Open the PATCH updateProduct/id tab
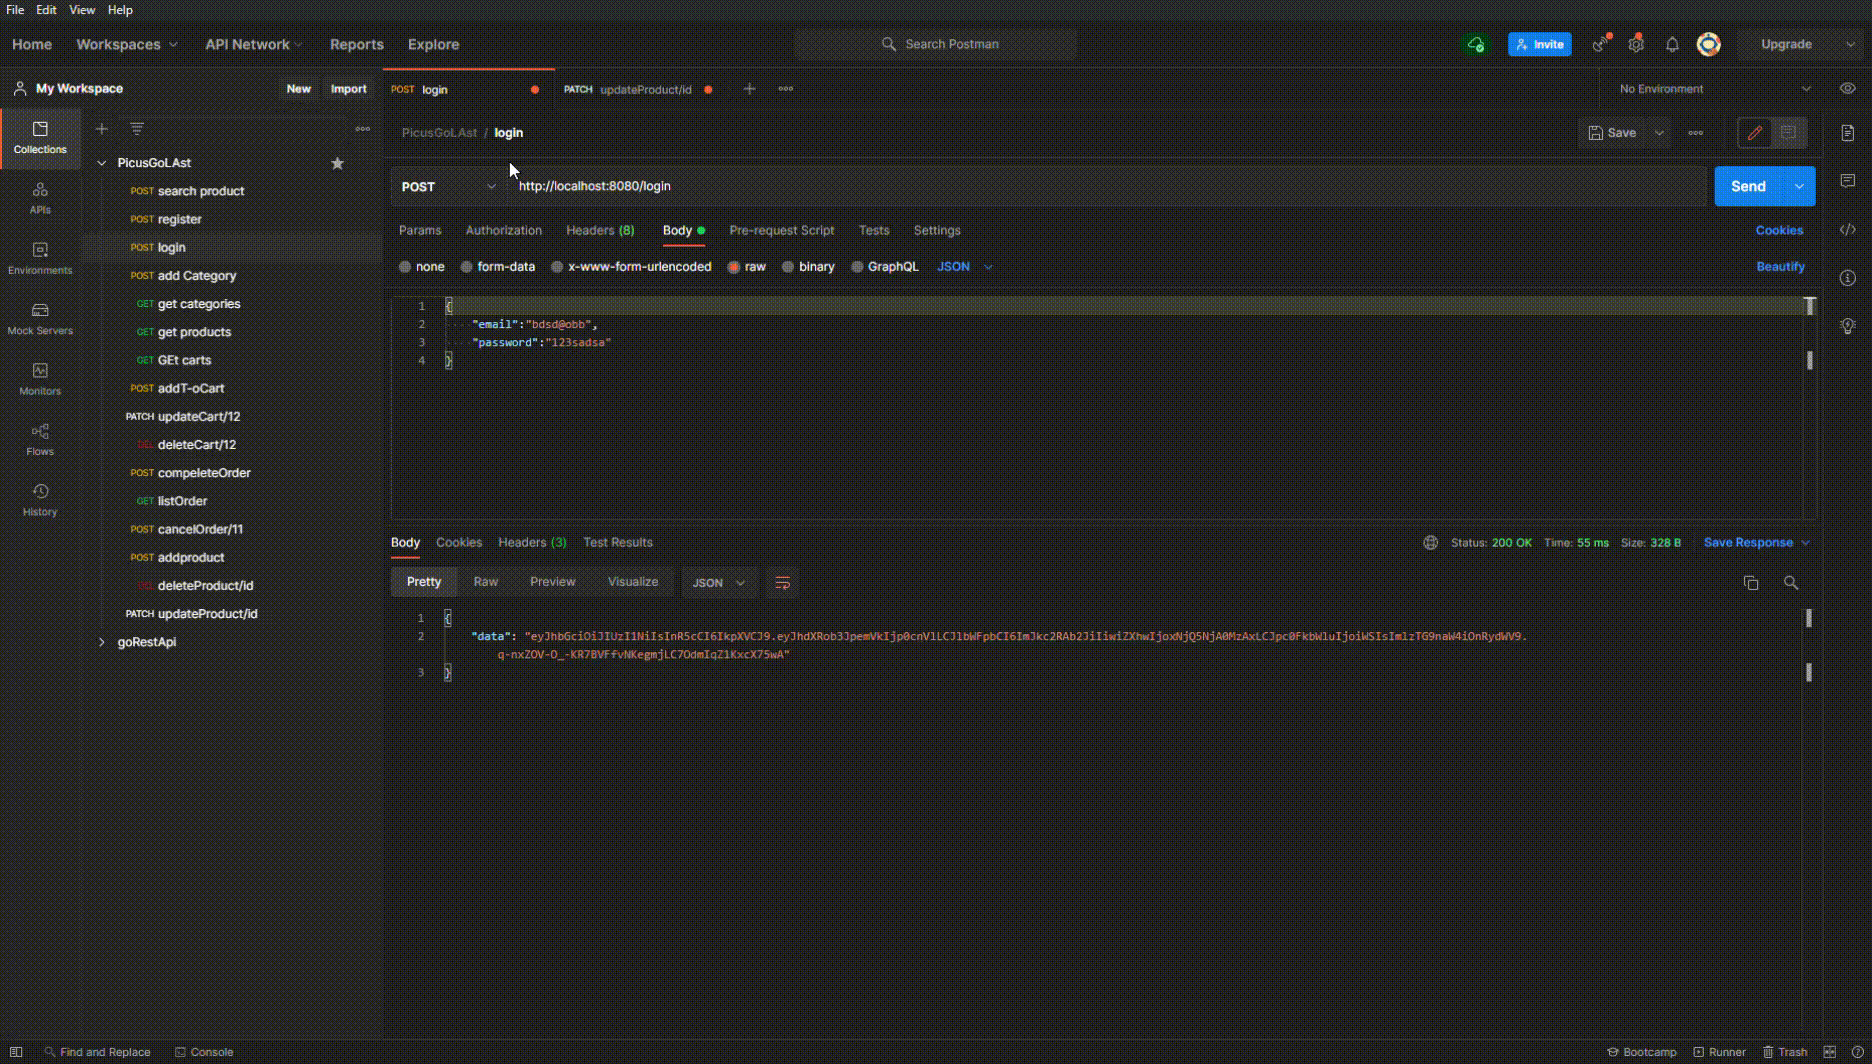Viewport: 1872px width, 1064px height. 637,89
